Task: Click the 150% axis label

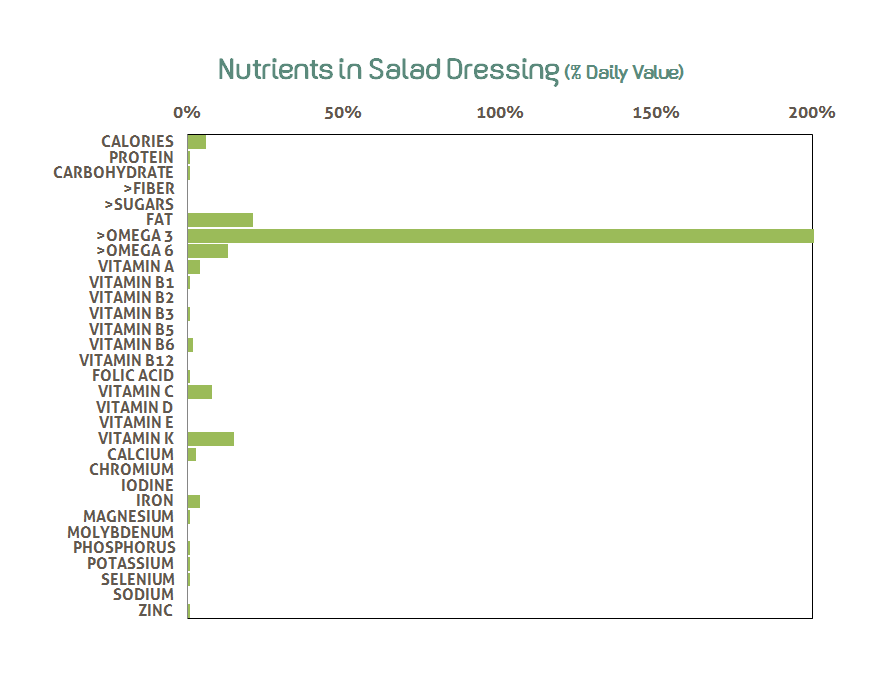Action: [x=656, y=112]
